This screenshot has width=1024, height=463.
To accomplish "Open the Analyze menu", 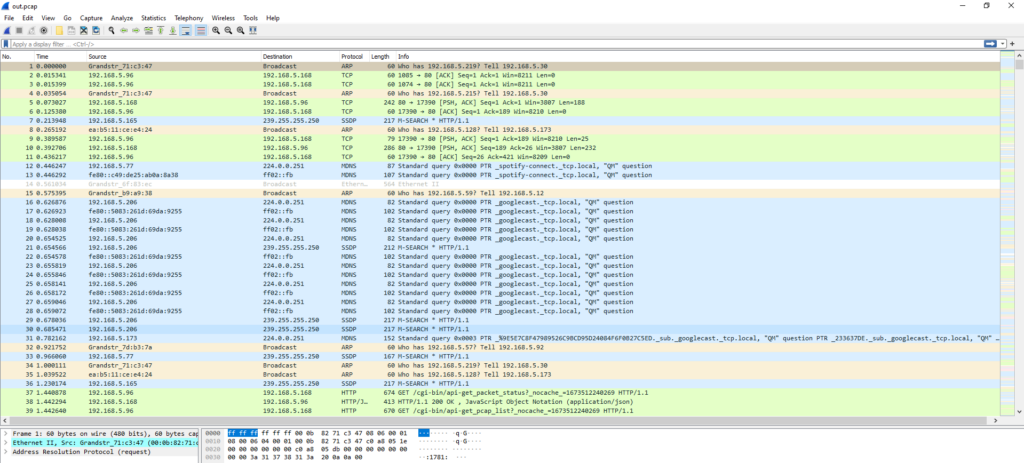I will 122,18.
